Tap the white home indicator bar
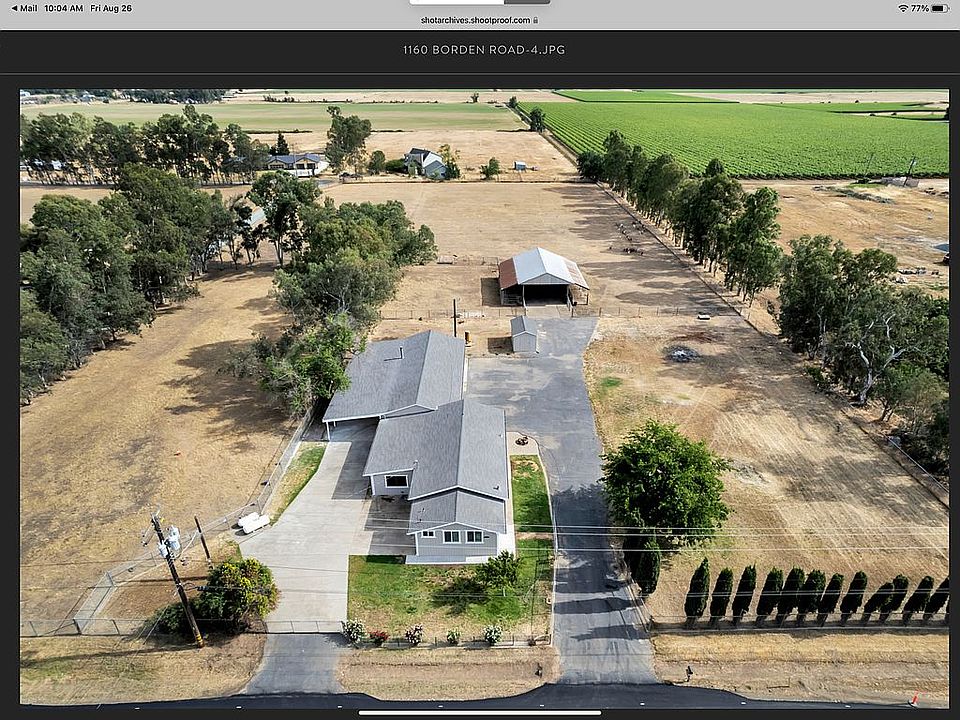Screen dimensions: 960x720 479,712
